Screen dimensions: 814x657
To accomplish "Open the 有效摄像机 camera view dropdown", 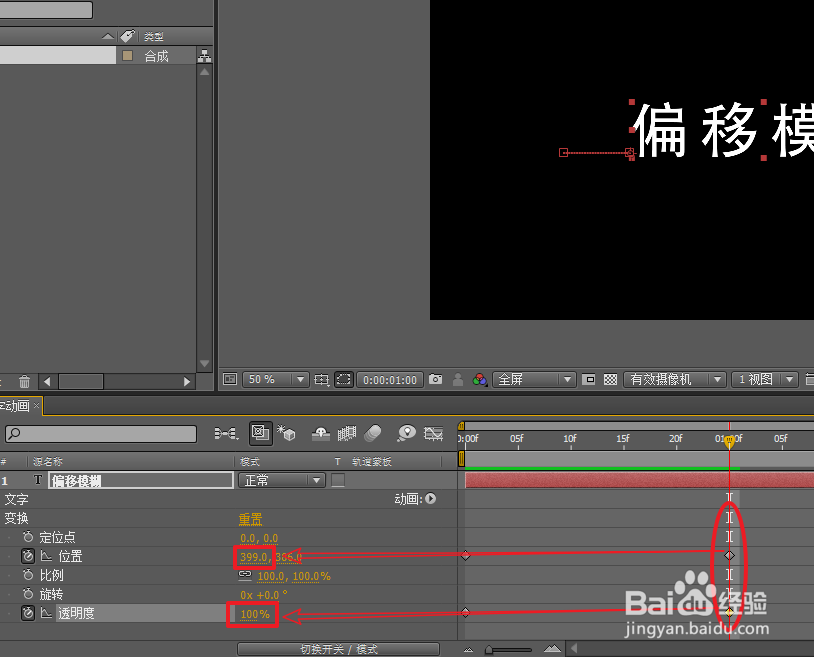I will click(x=674, y=379).
